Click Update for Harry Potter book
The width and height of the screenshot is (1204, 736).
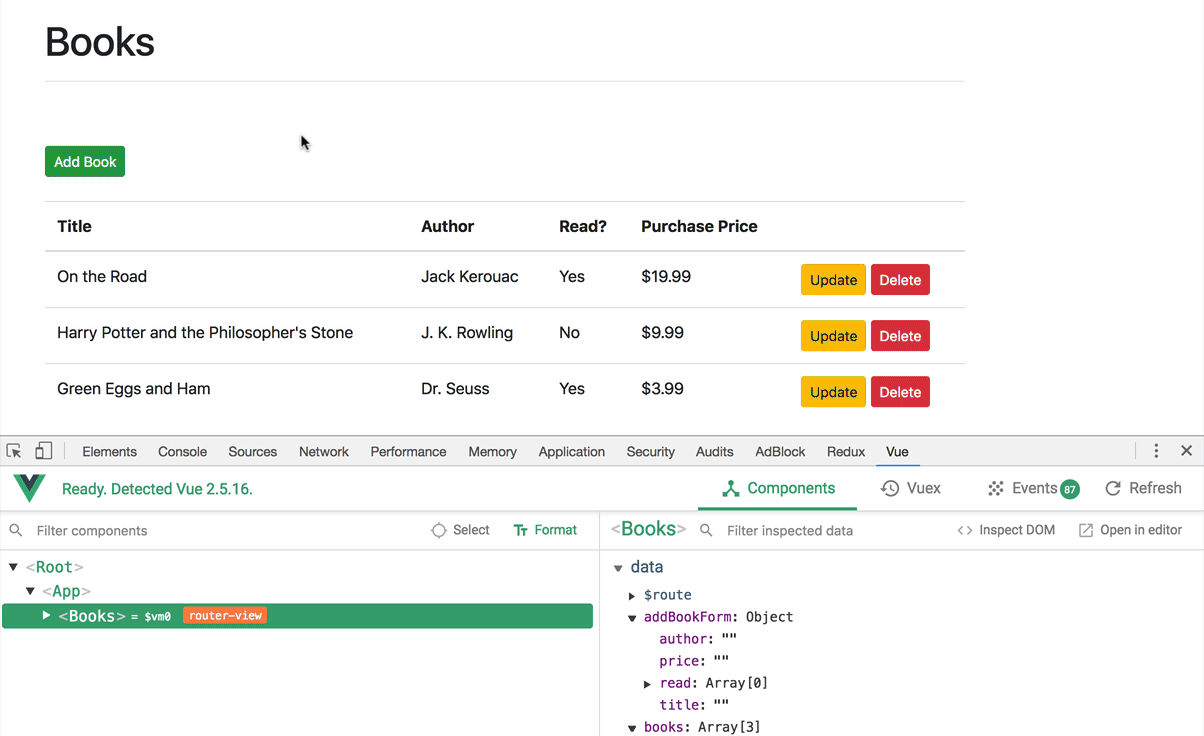(833, 336)
